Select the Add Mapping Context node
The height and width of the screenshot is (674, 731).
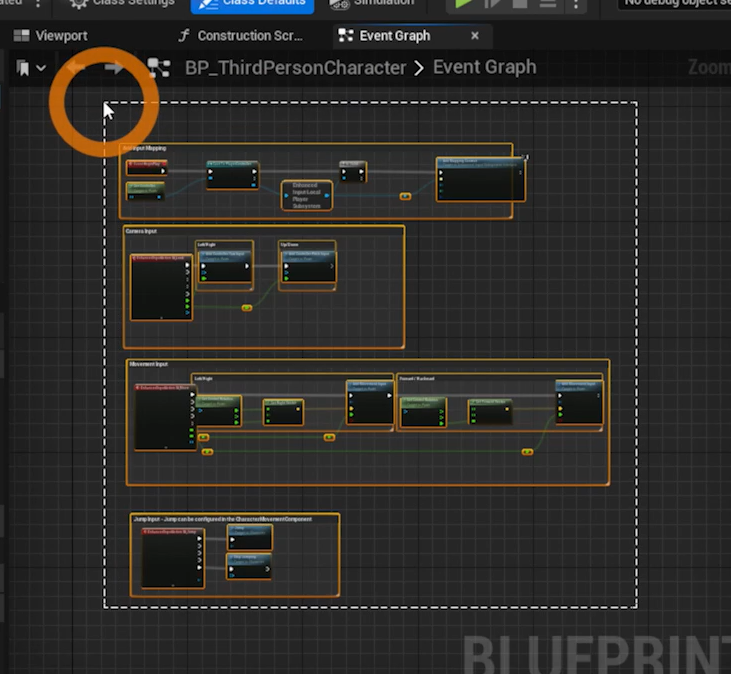pyautogui.click(x=481, y=179)
